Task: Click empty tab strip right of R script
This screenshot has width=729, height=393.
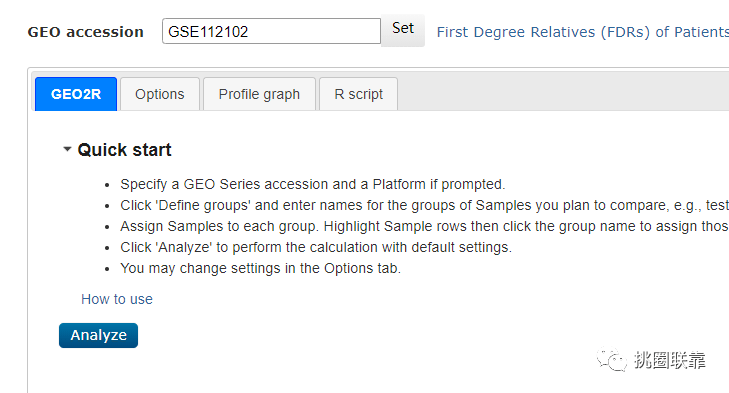Action: (563, 93)
